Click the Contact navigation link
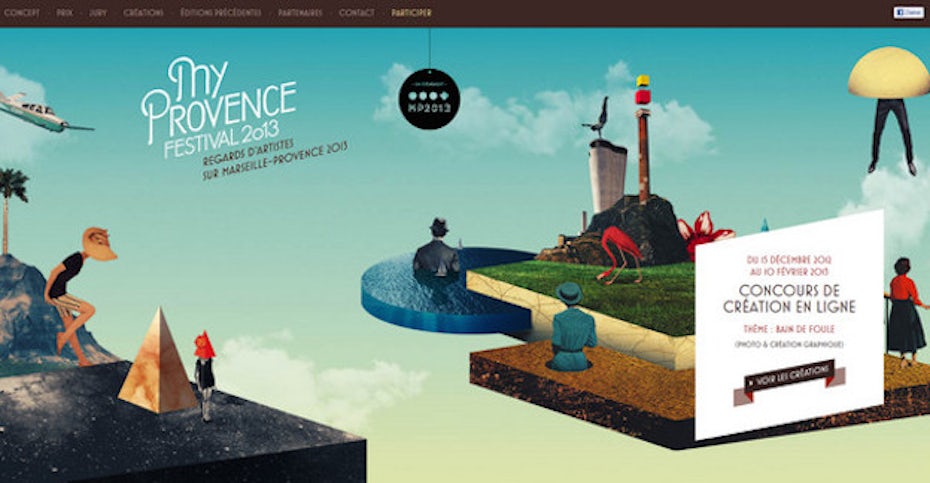 point(357,13)
